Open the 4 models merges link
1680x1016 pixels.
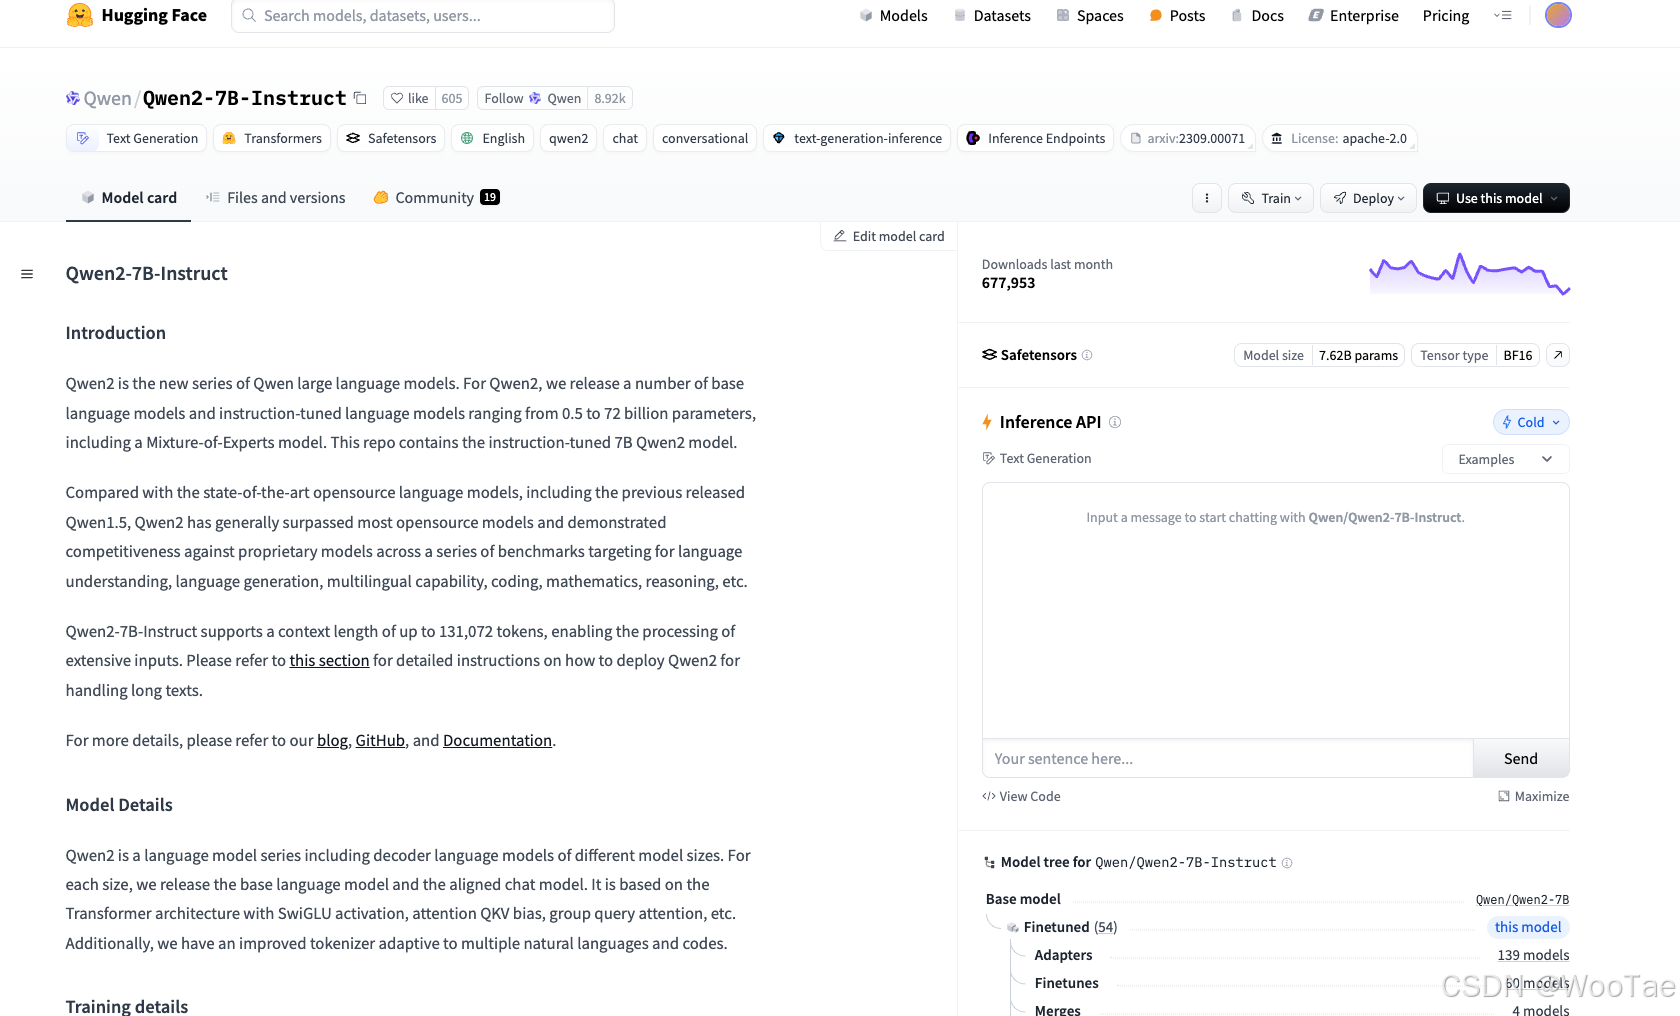(1540, 1010)
